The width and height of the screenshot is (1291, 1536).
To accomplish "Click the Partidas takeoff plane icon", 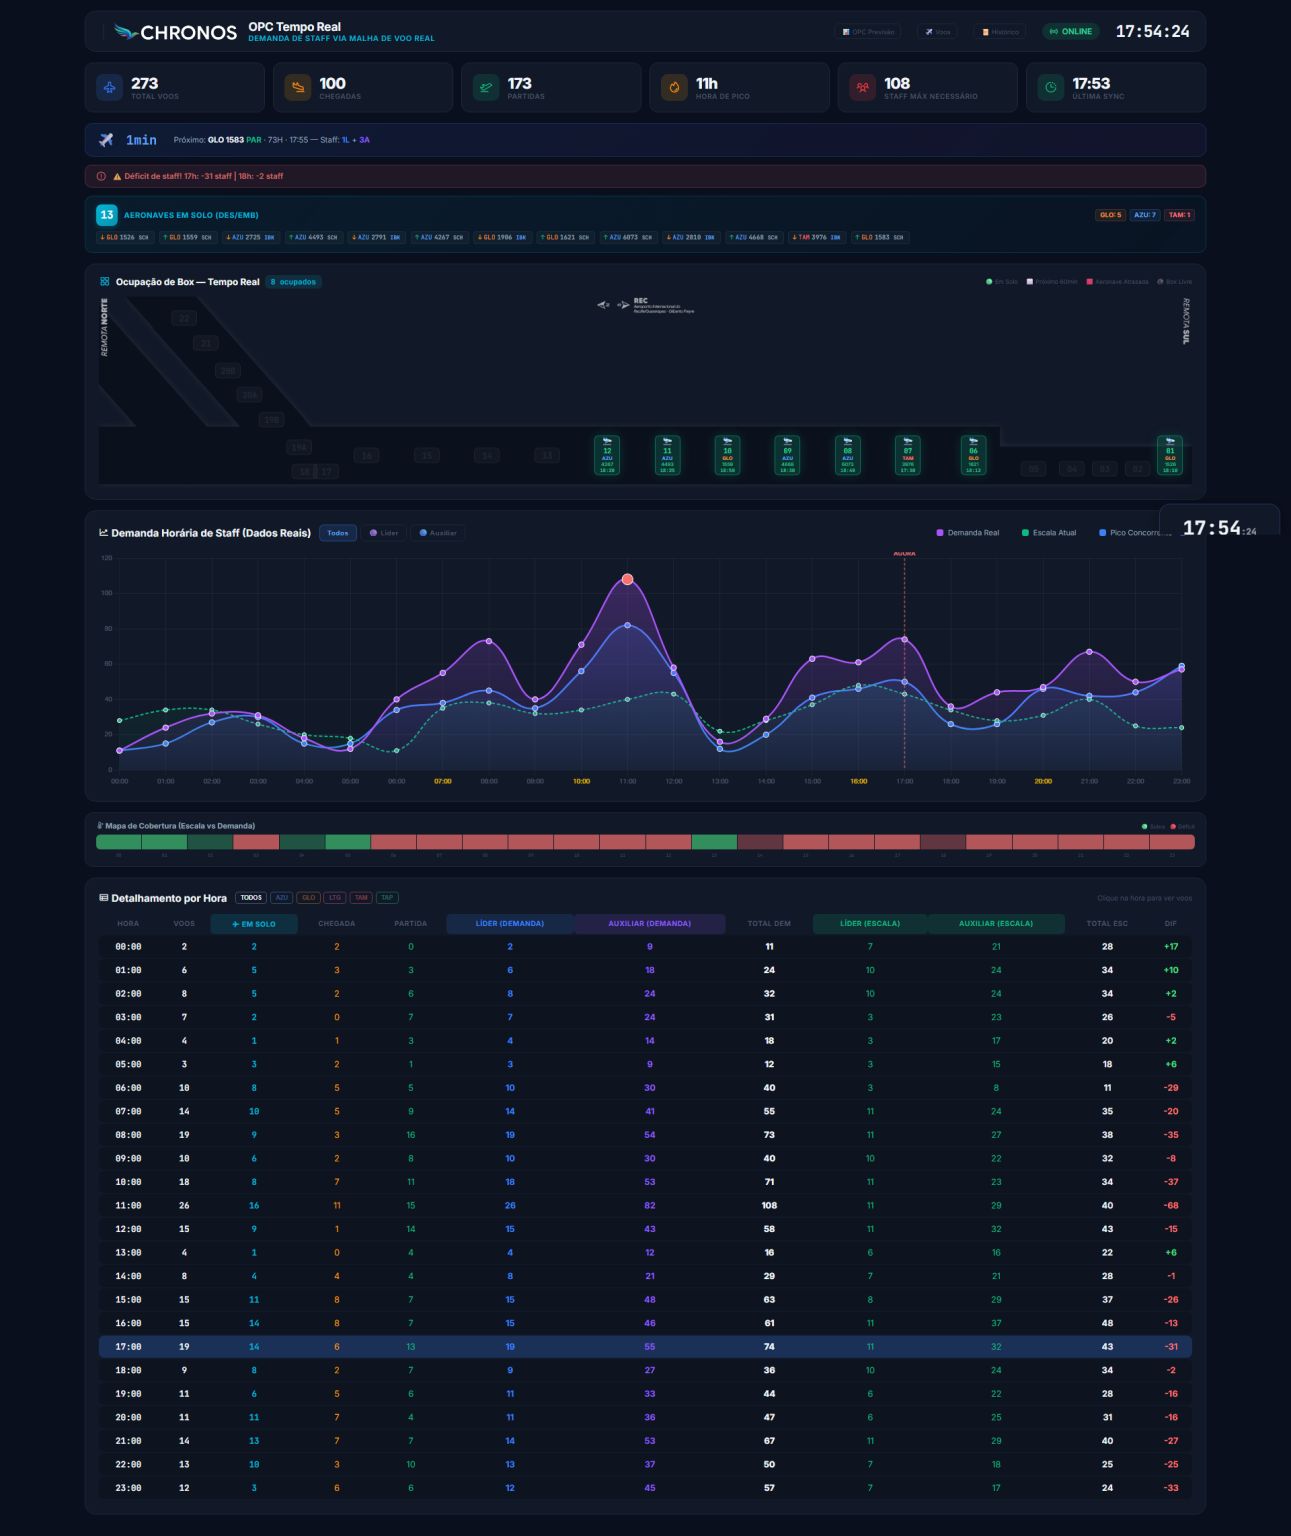I will [x=486, y=87].
